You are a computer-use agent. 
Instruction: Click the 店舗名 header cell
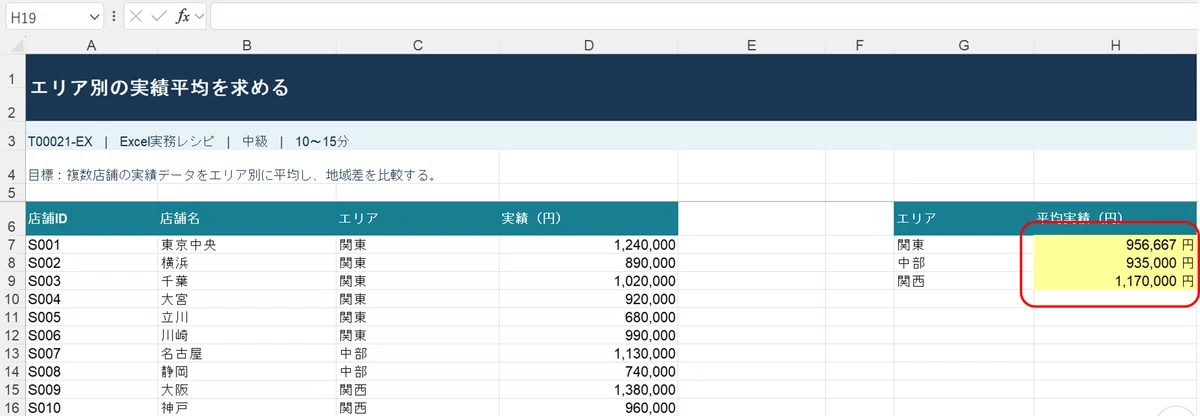pos(247,219)
